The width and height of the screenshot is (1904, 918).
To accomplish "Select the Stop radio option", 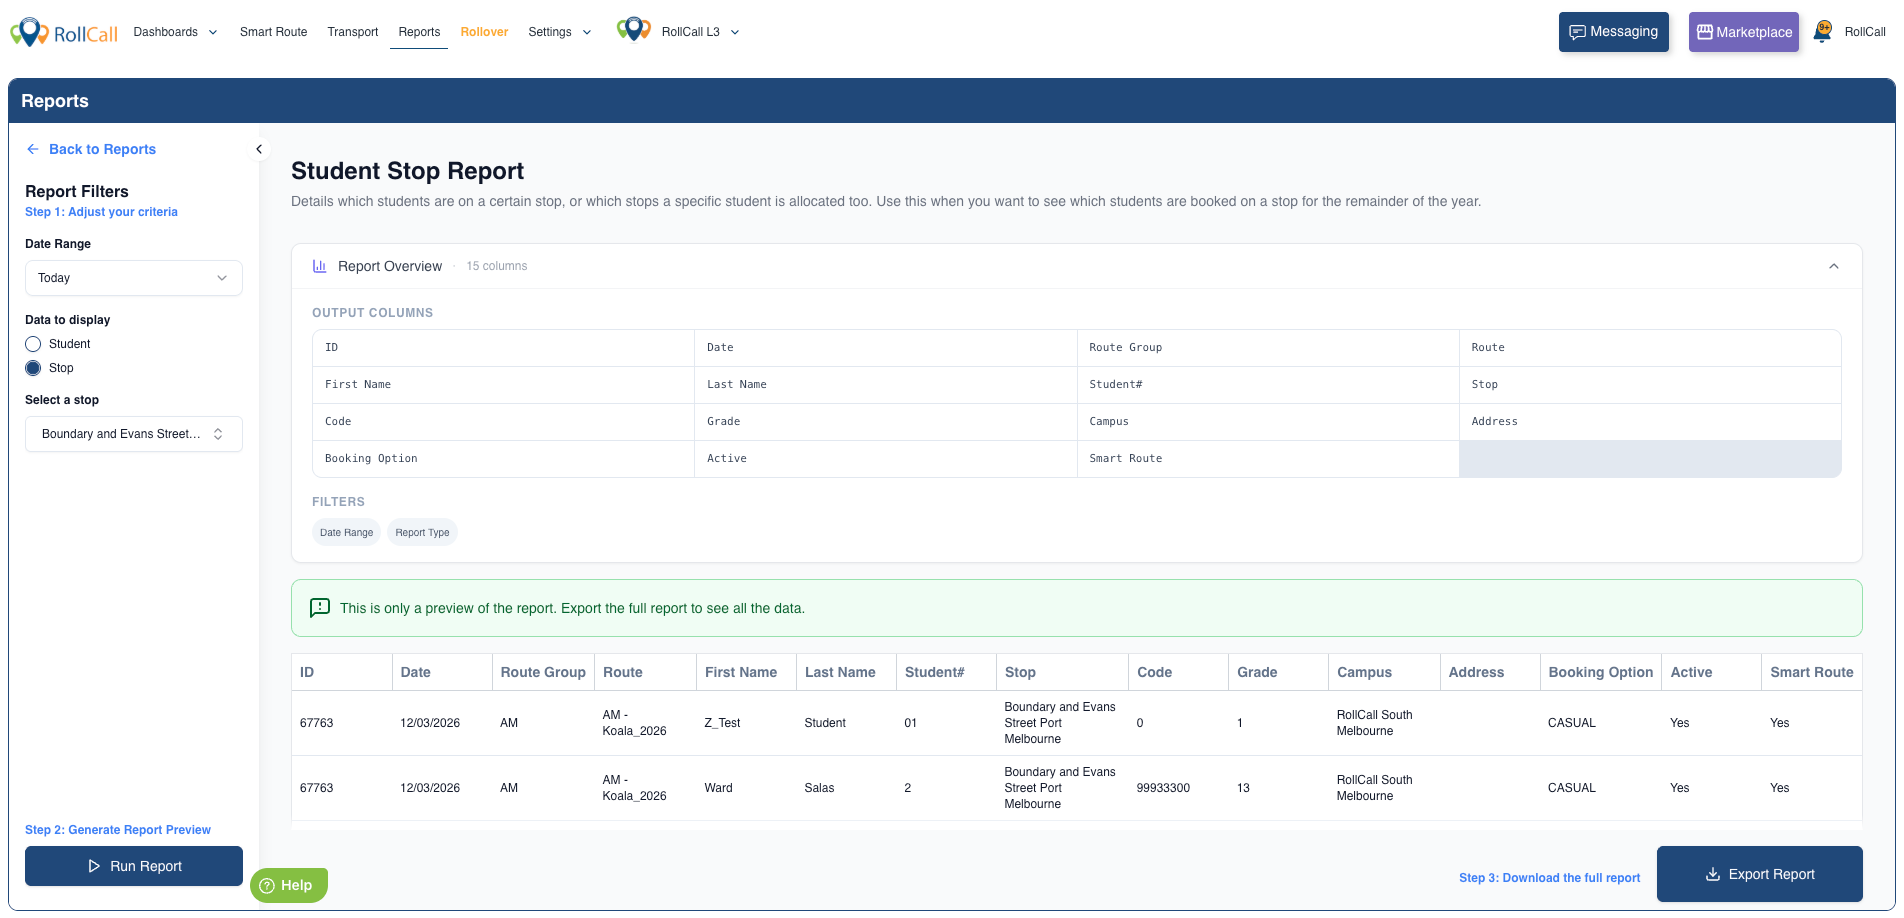I will click(x=33, y=368).
